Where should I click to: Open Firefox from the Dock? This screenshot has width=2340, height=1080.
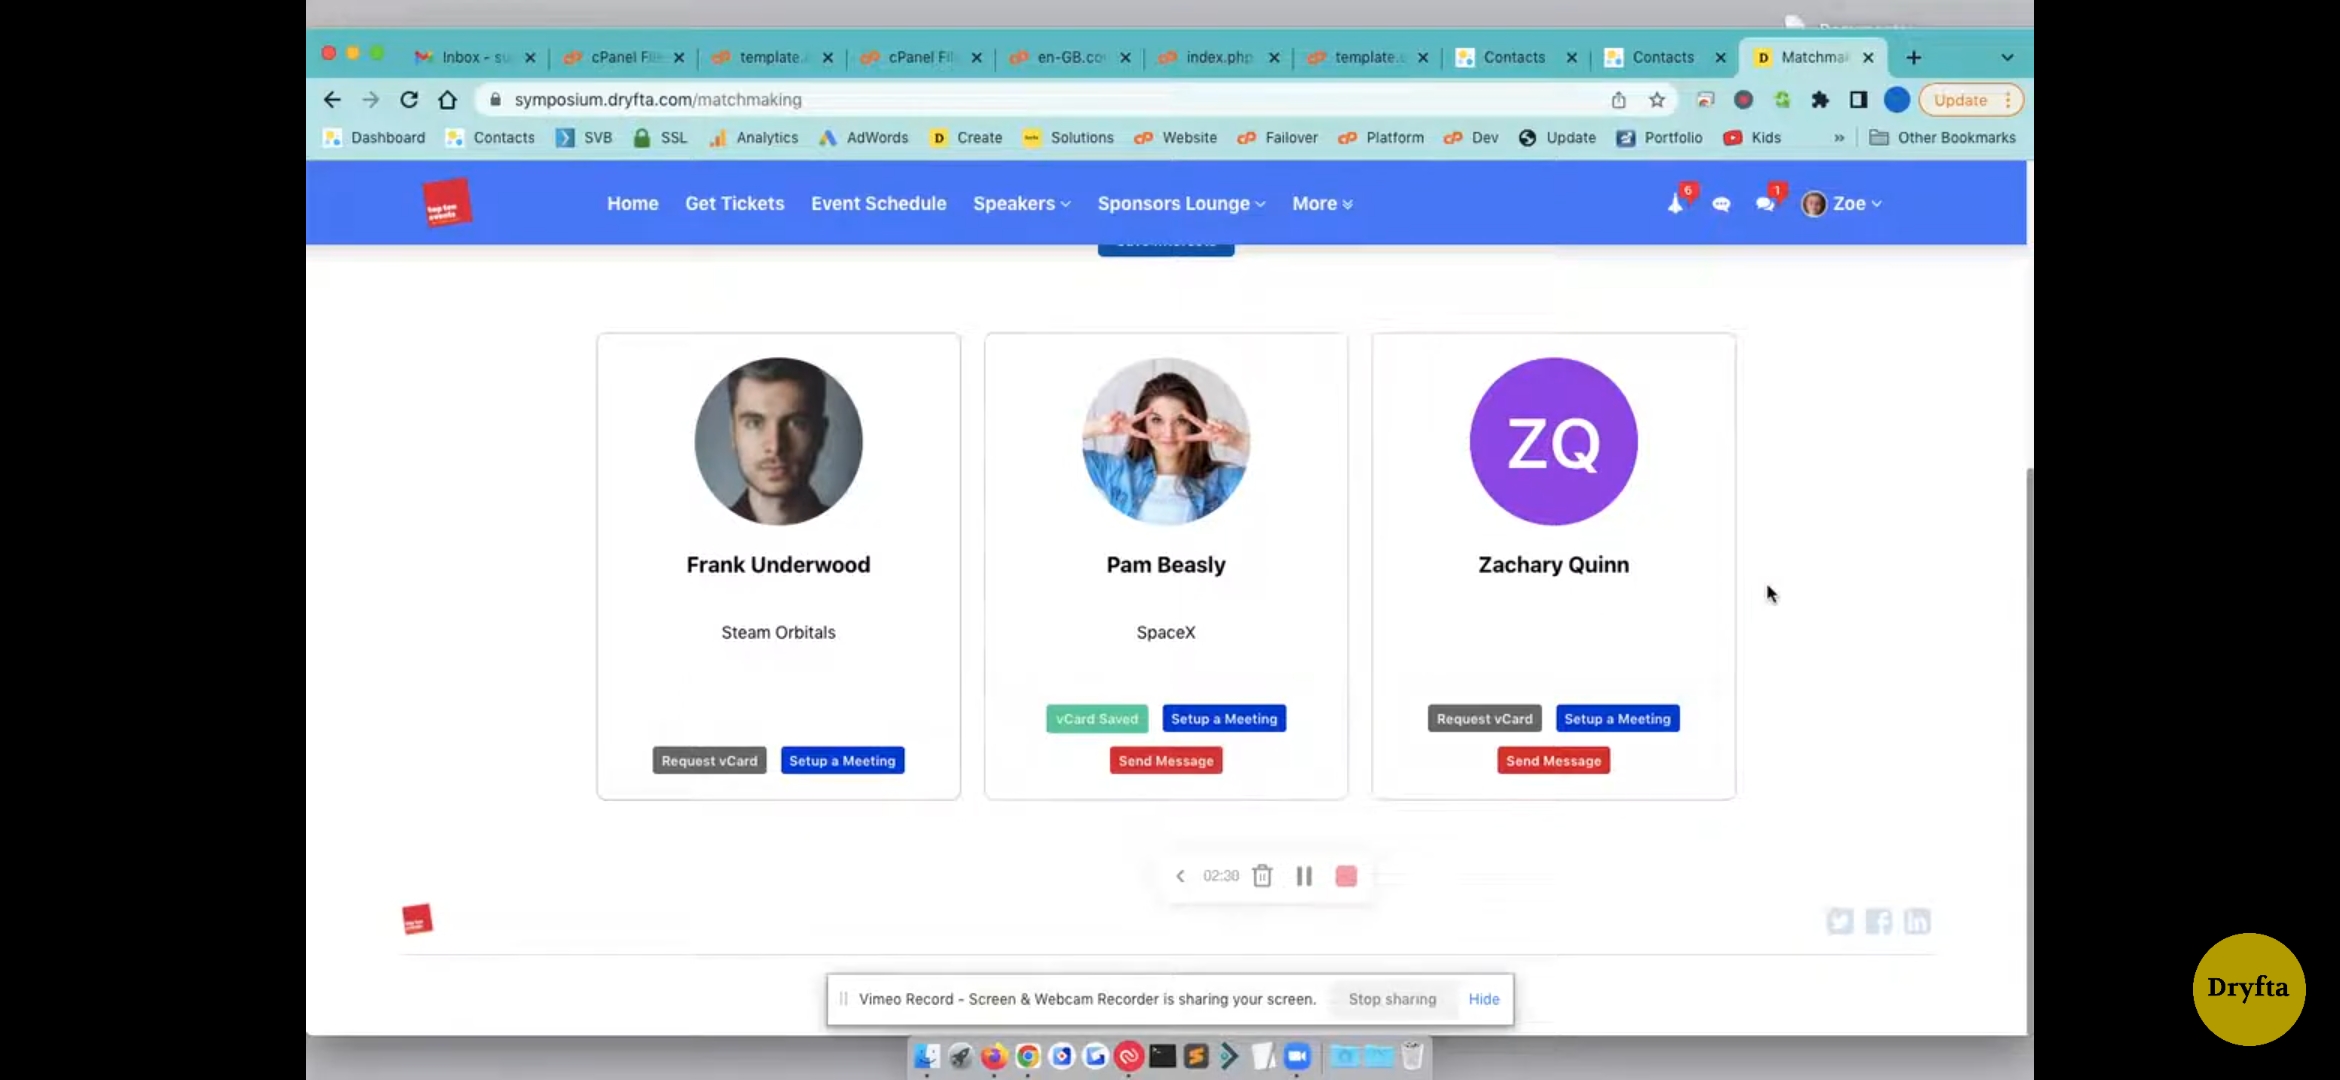(993, 1056)
